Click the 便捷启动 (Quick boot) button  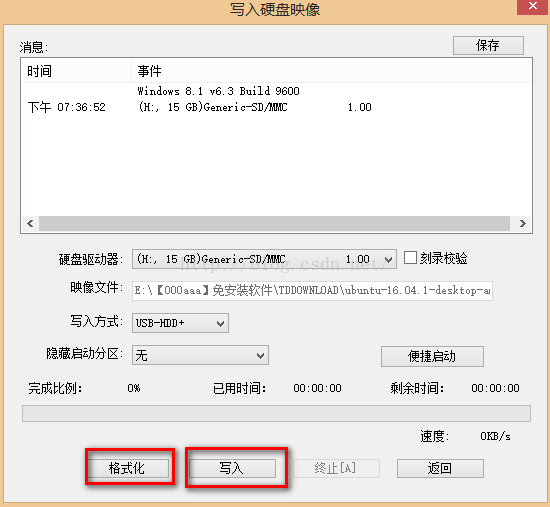pyautogui.click(x=432, y=356)
